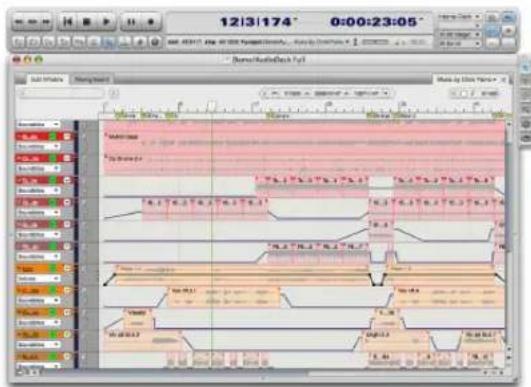531x387 pixels.
Task: Switch to the first, active tab of the arrange window
Action: (47, 80)
